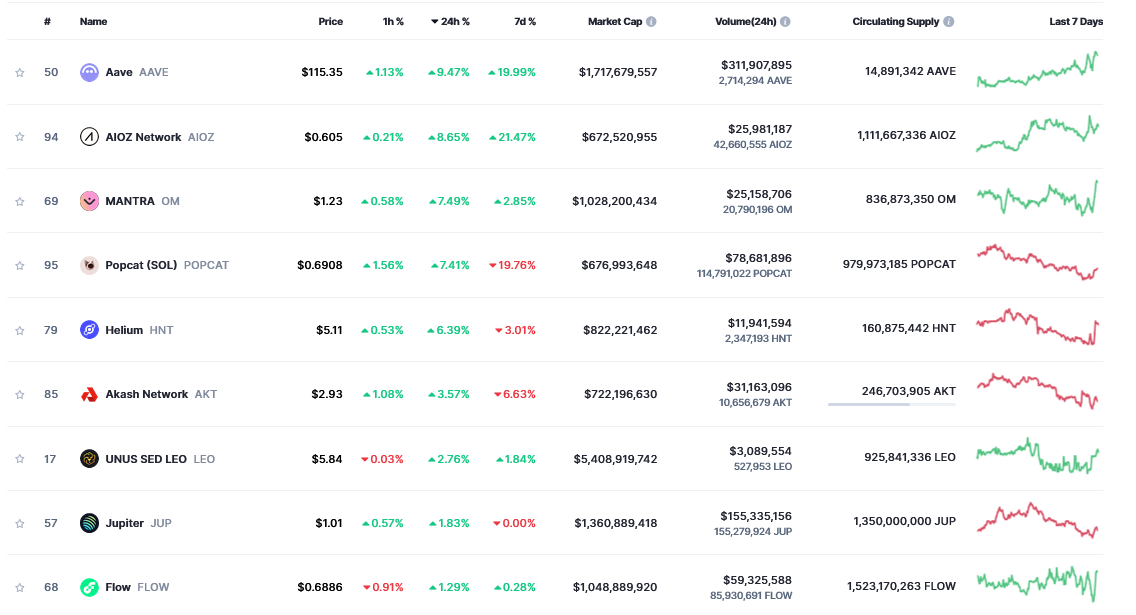Viewport: 1136px width, 615px height.
Task: Click Aave volume $311,907,895
Action: [756, 65]
